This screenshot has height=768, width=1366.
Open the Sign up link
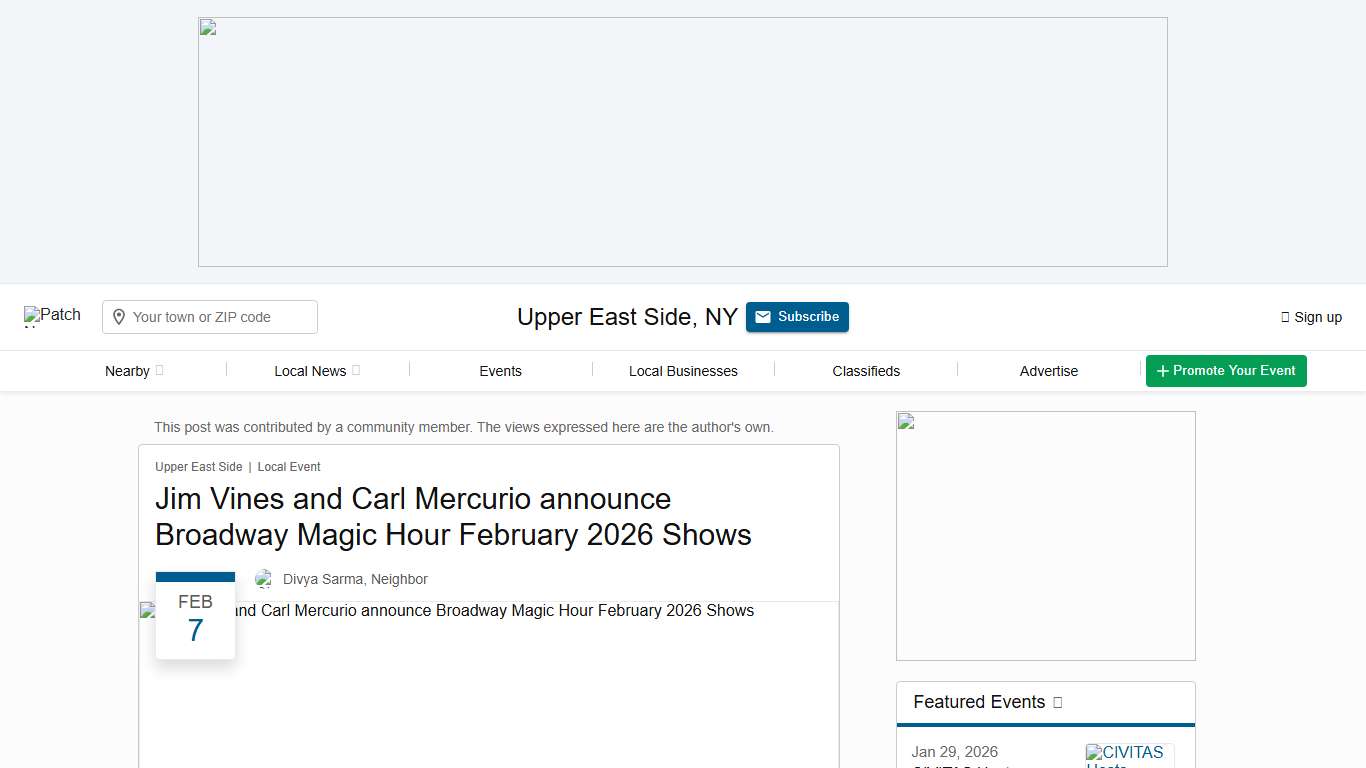coord(1311,317)
